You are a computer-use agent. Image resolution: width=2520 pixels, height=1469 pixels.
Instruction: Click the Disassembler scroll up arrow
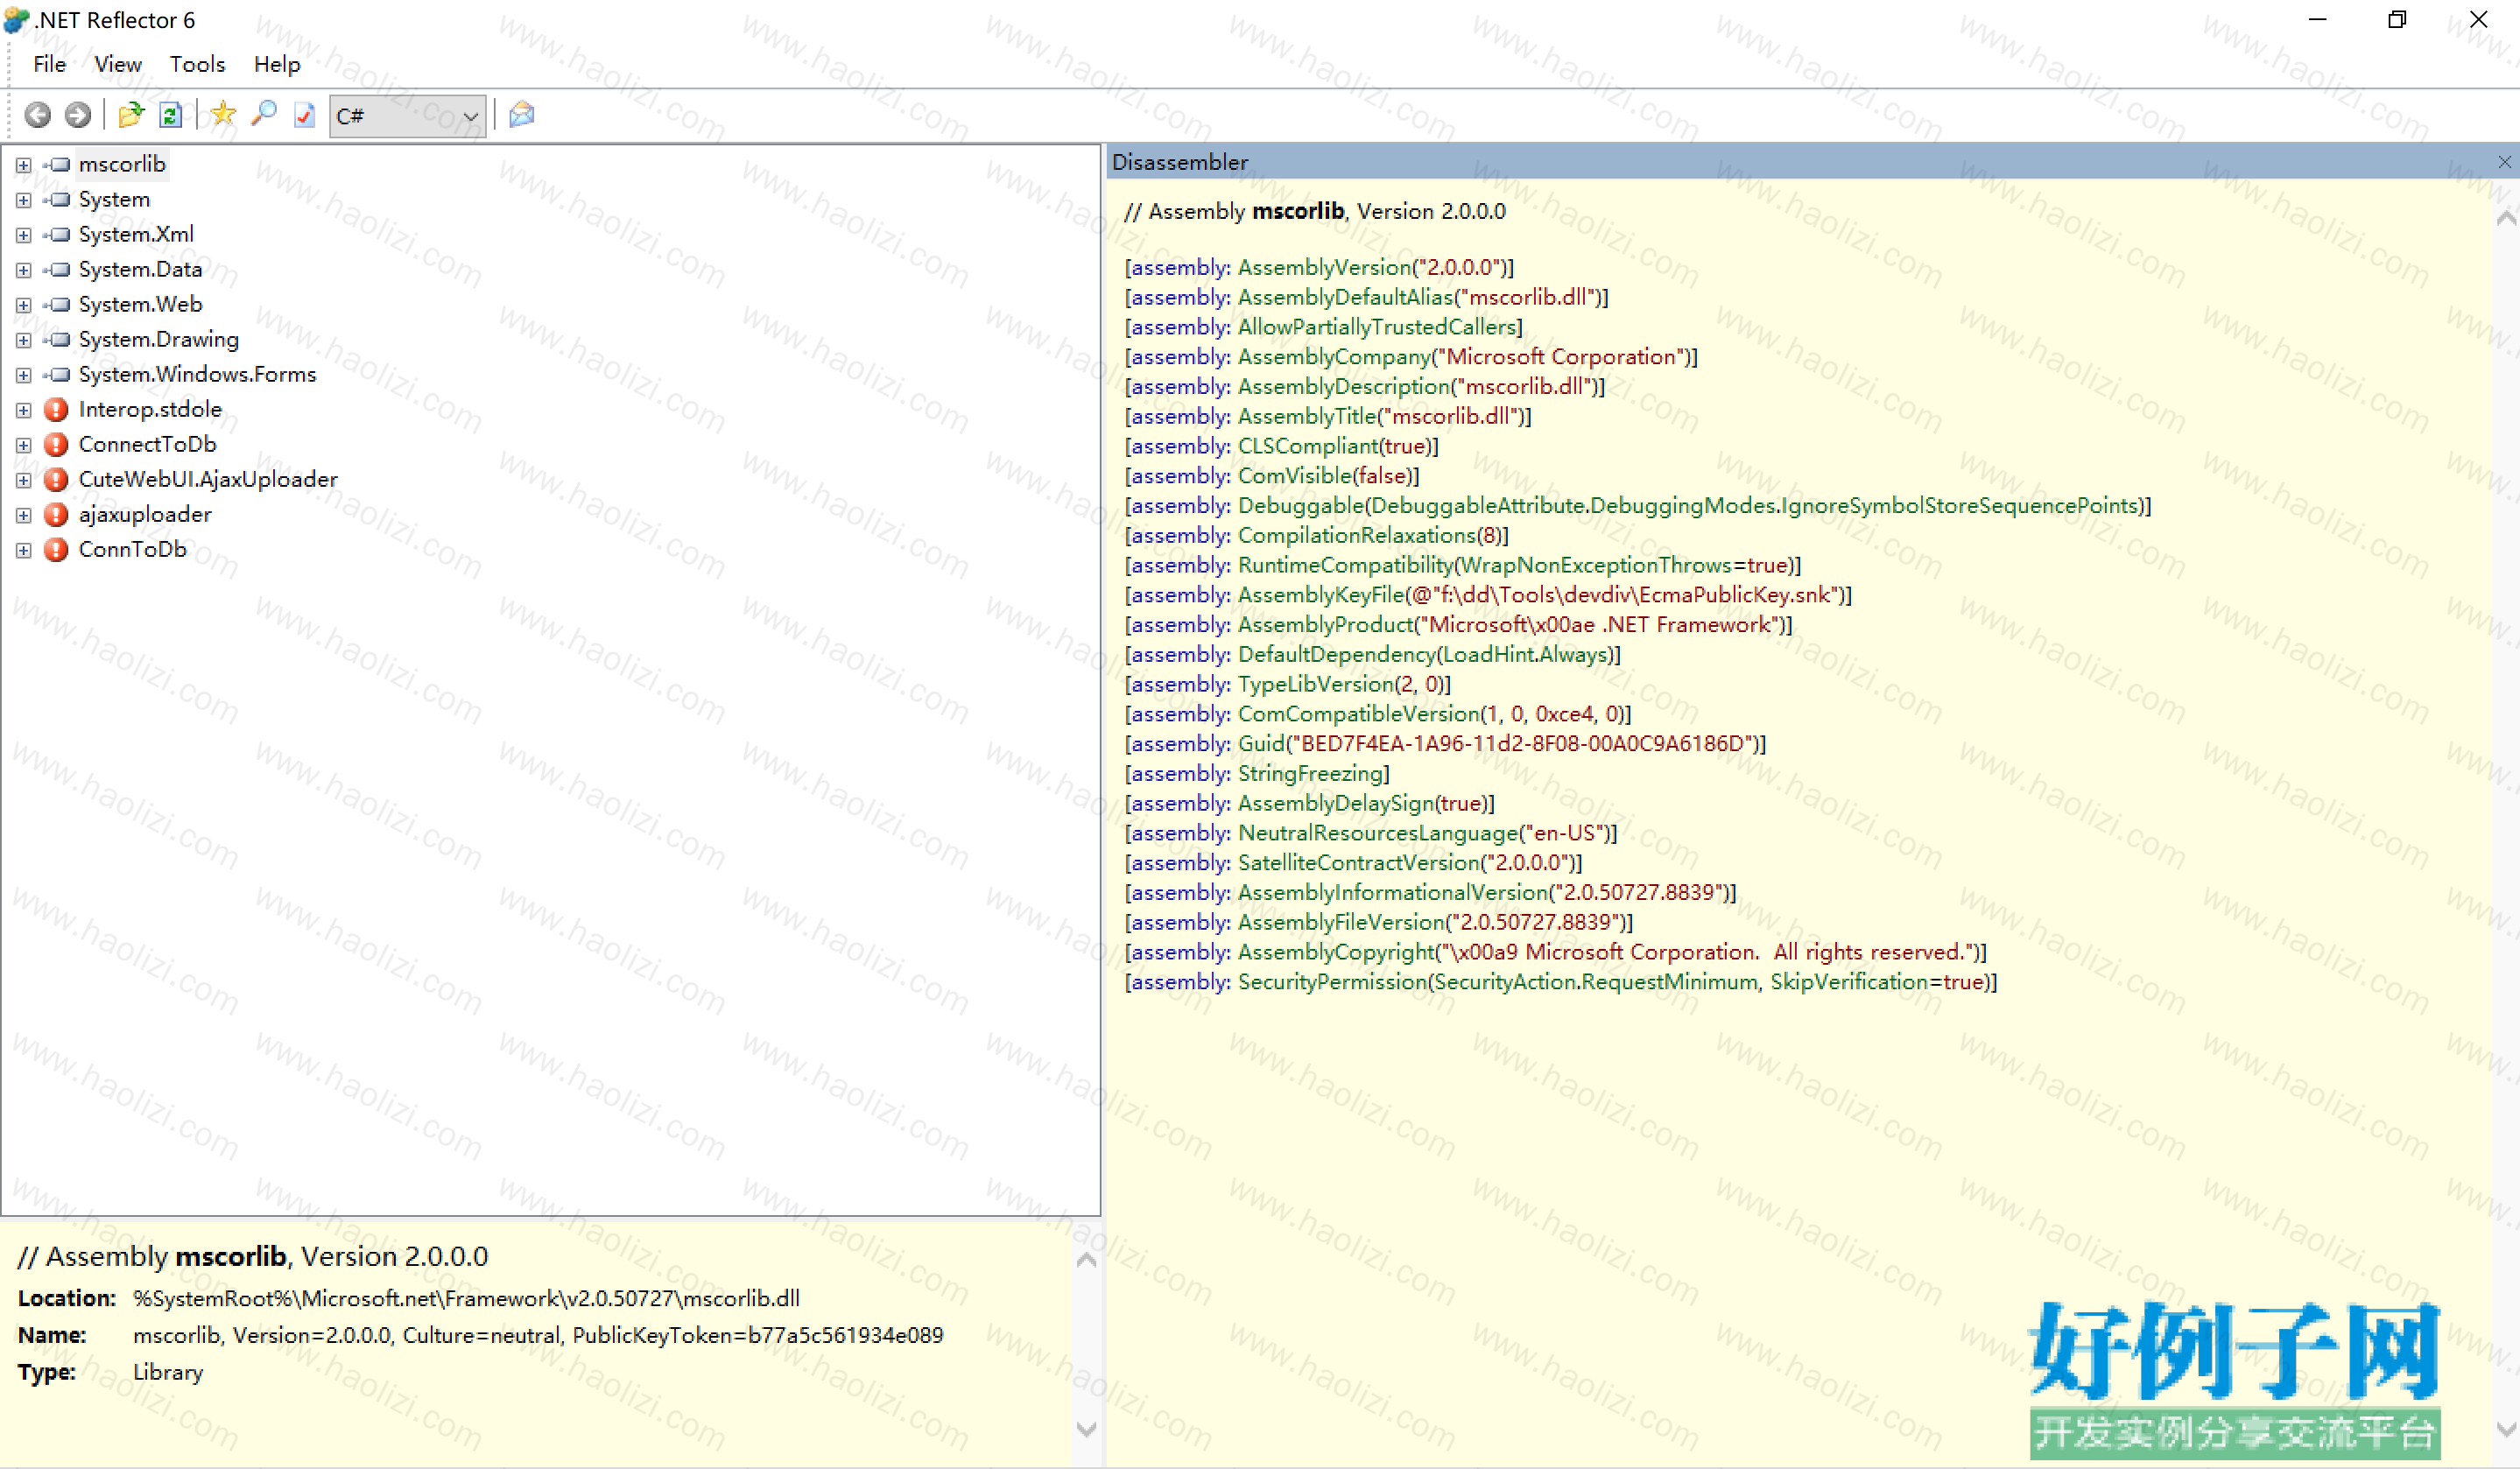2506,218
